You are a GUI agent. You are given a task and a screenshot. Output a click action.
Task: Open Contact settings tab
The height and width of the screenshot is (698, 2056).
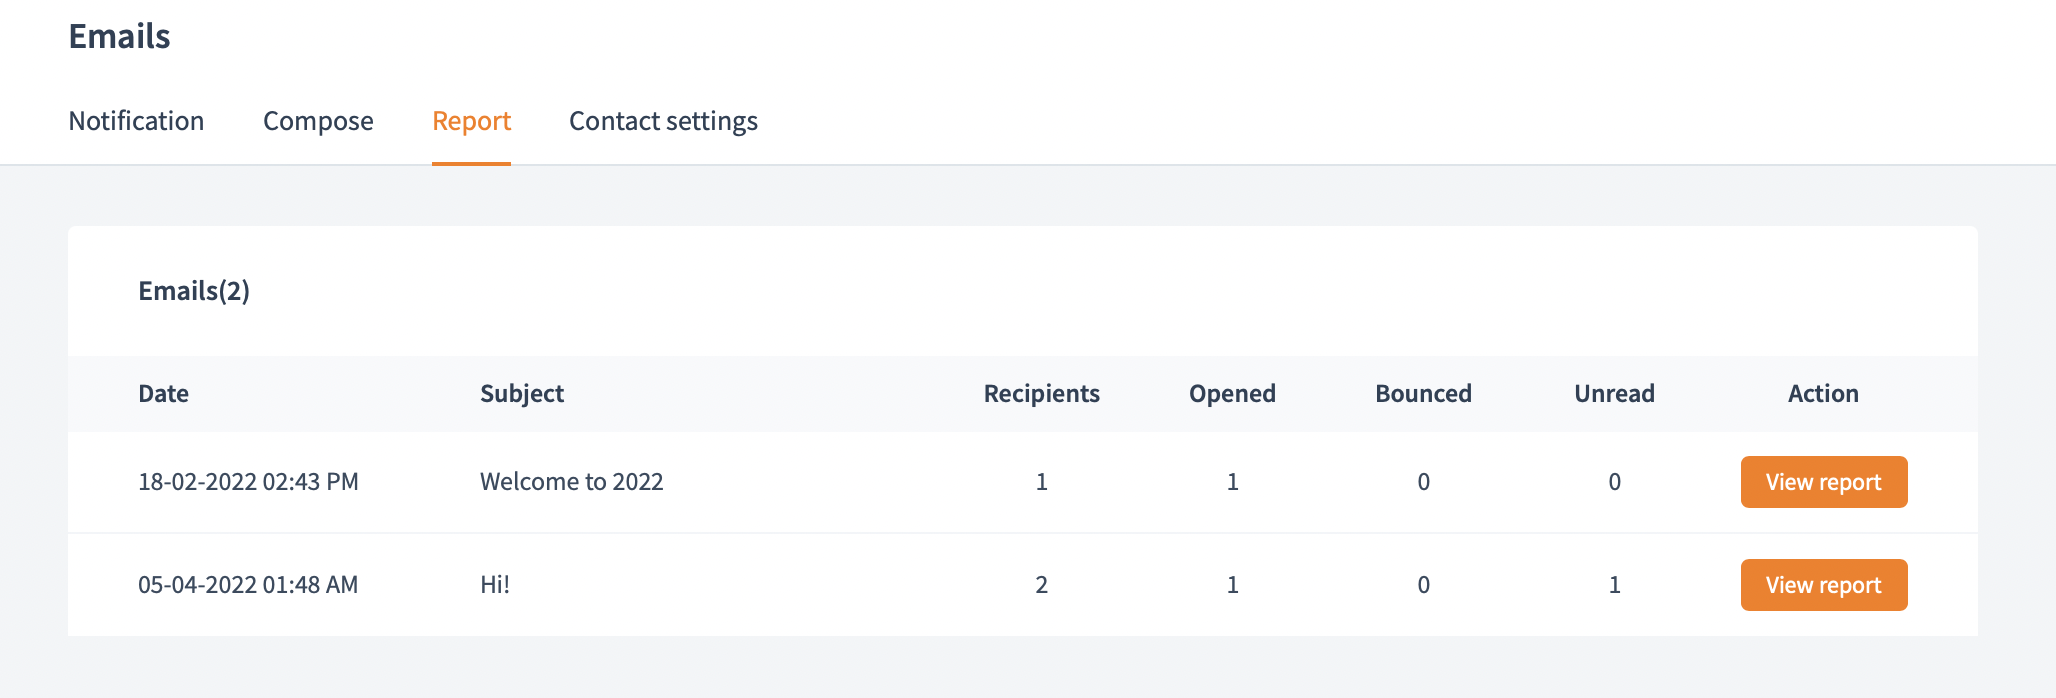(663, 121)
